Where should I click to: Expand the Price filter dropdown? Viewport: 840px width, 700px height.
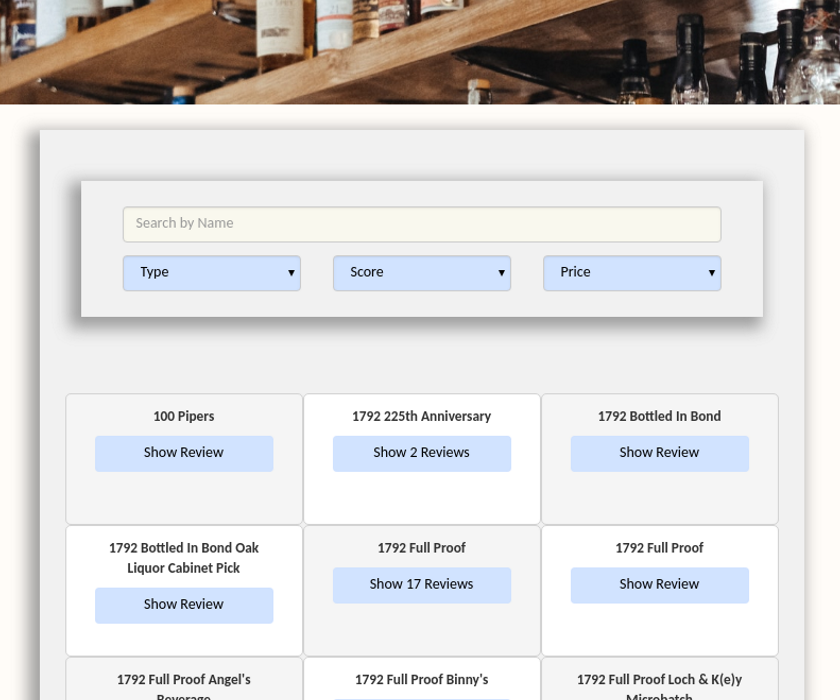(x=631, y=273)
